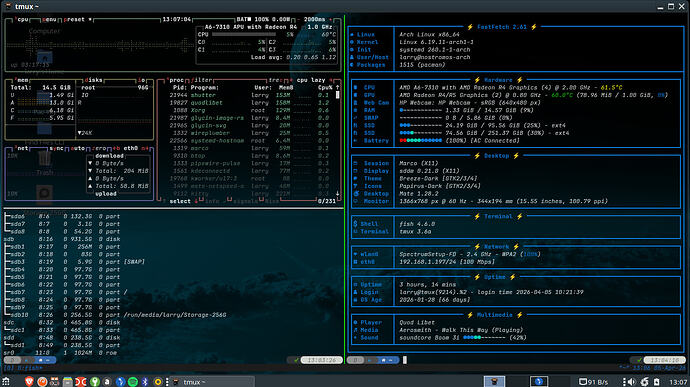The height and width of the screenshot is (387, 690).
Task: Select next sort column arrow after cpu lazy
Action: [x=330, y=80]
